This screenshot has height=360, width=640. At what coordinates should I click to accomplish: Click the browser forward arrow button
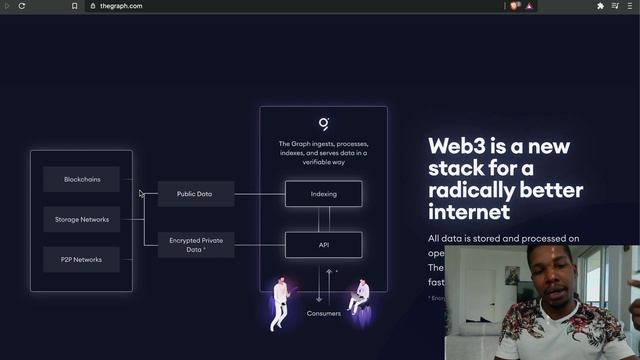pyautogui.click(x=7, y=6)
